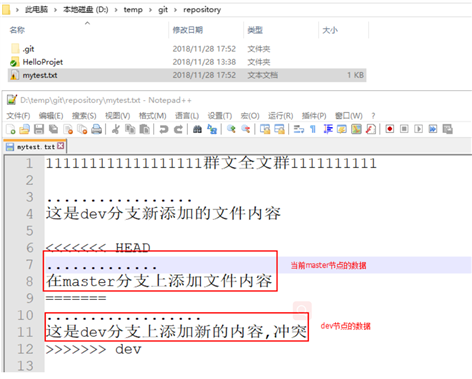472x379 pixels.
Task: Click the Undo arrow icon
Action: [x=163, y=129]
